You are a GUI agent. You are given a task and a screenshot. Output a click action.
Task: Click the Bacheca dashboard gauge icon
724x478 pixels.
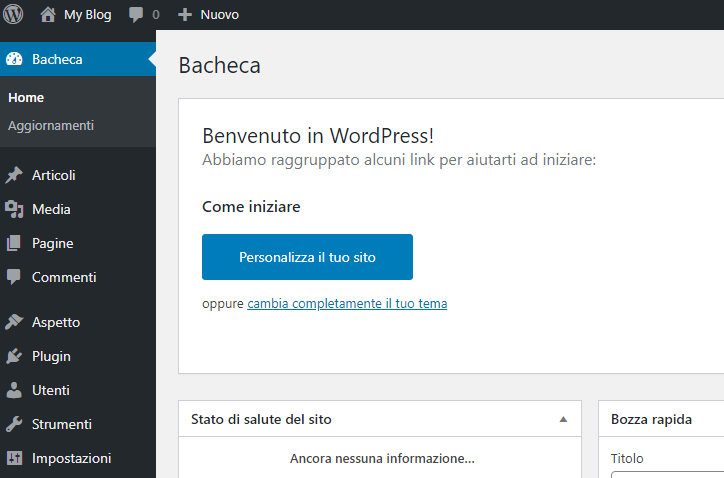point(14,59)
